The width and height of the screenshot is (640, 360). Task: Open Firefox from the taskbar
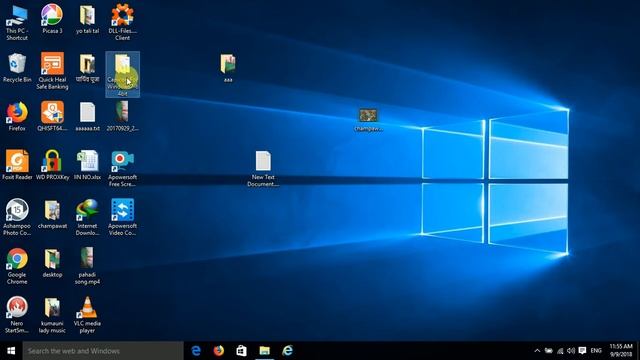[x=219, y=351]
